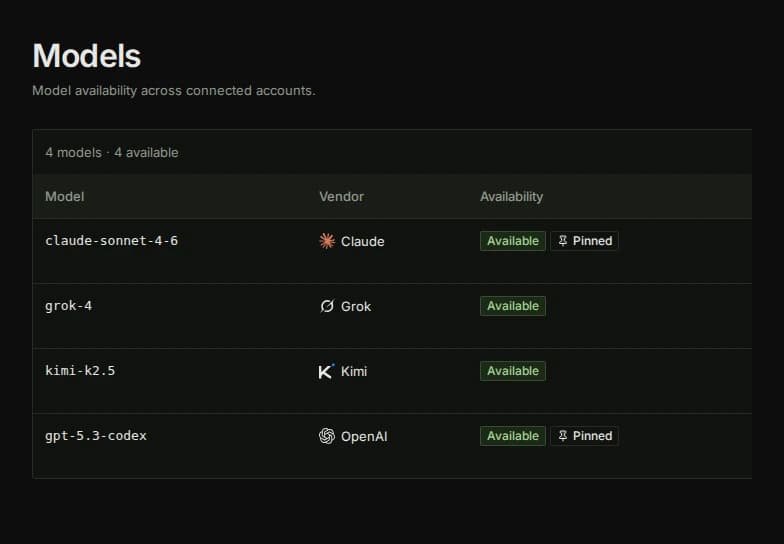Click the pin icon in gpt-5.3-codex row
The height and width of the screenshot is (544, 784).
coord(562,436)
